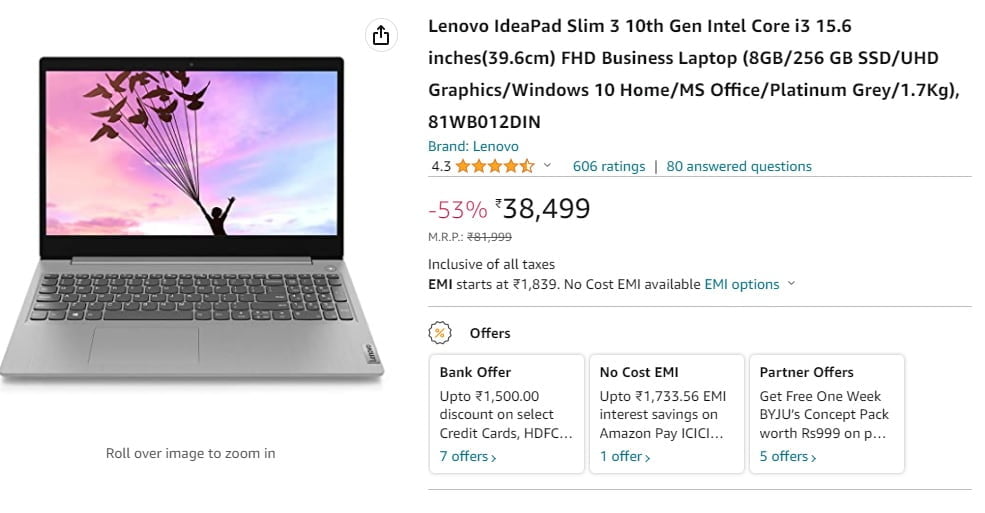View 1 offer under No Cost EMI

tap(625, 456)
